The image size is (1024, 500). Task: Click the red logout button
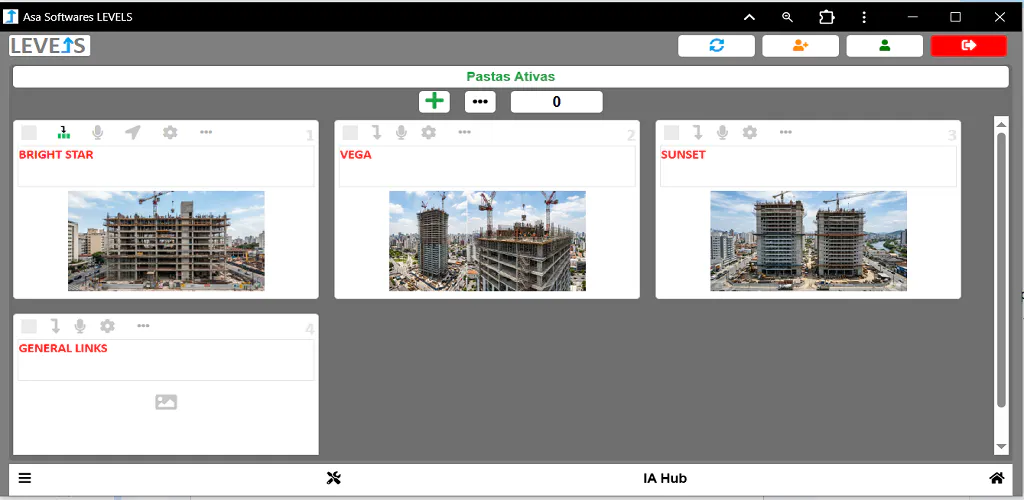tap(969, 46)
